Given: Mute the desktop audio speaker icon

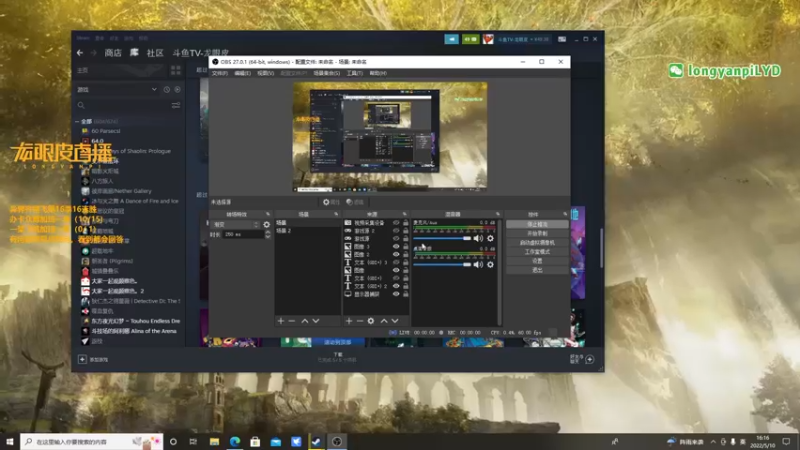Looking at the screenshot, I should (x=478, y=264).
